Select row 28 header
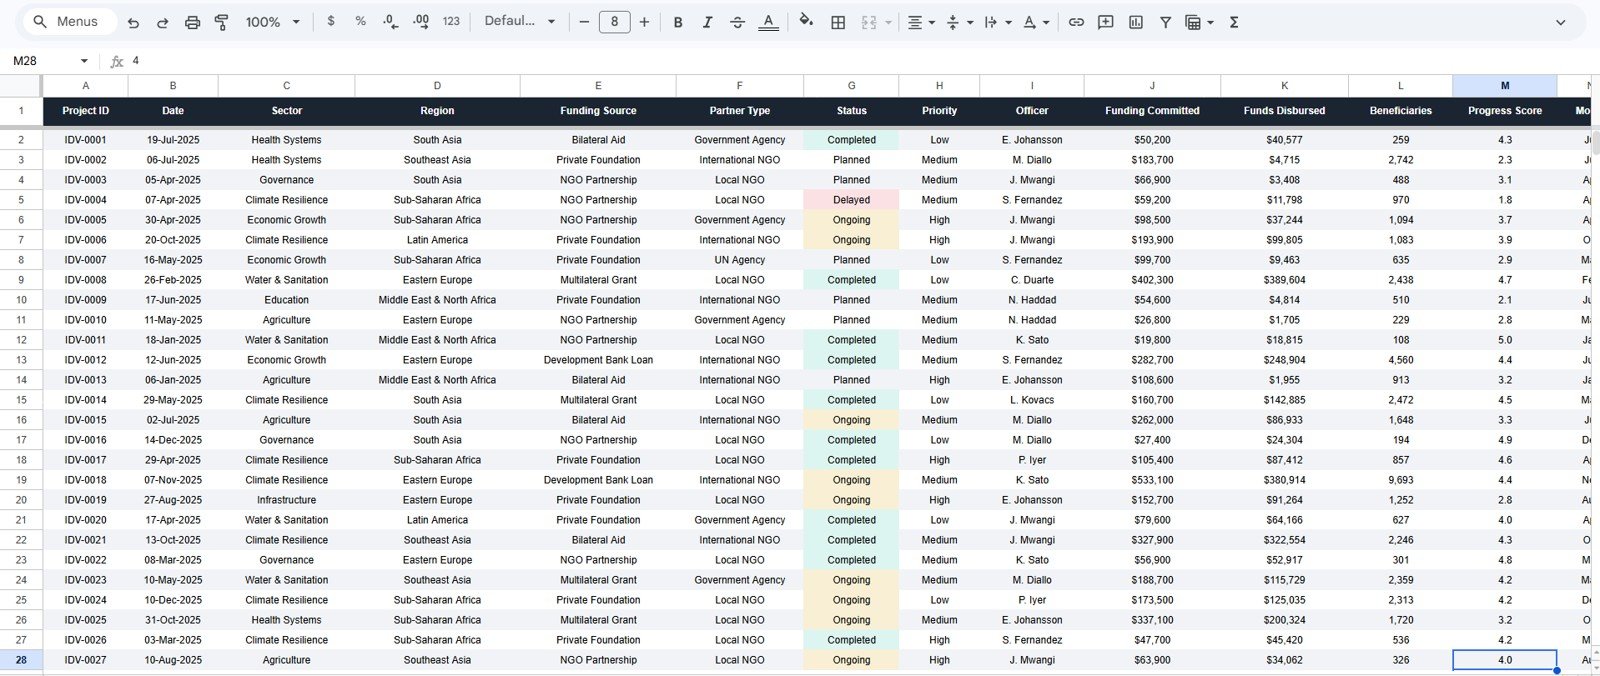 pyautogui.click(x=21, y=660)
